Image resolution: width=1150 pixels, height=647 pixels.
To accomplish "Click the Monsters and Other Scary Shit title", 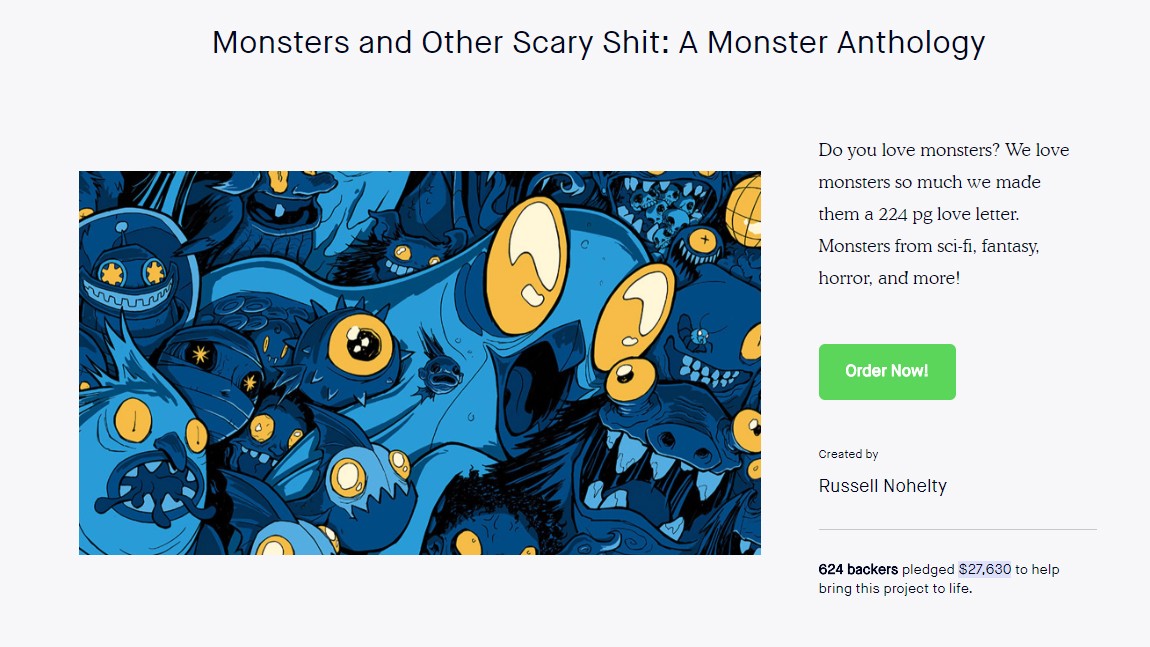I will [x=598, y=43].
